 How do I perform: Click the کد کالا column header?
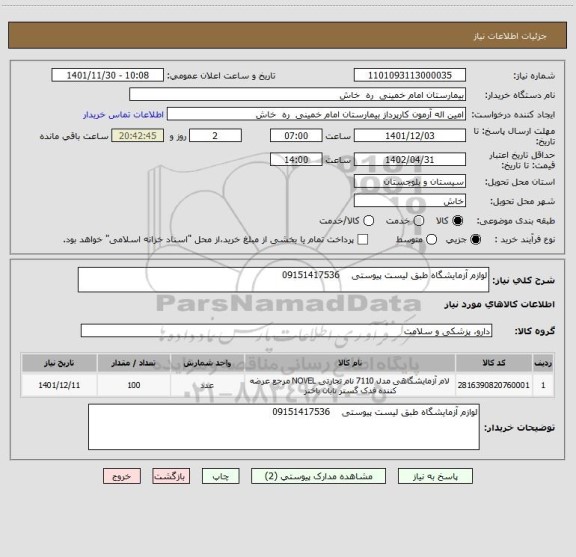pyautogui.click(x=494, y=363)
